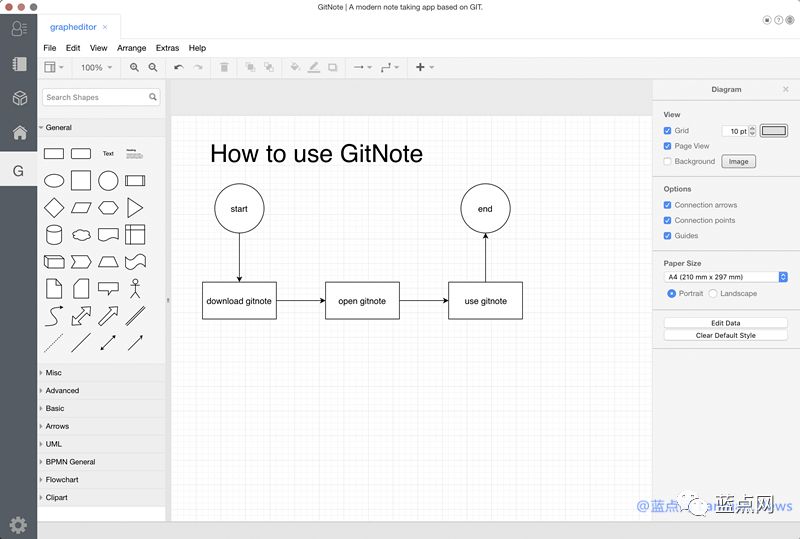
Task: Click the line color pencil icon
Action: click(x=314, y=67)
